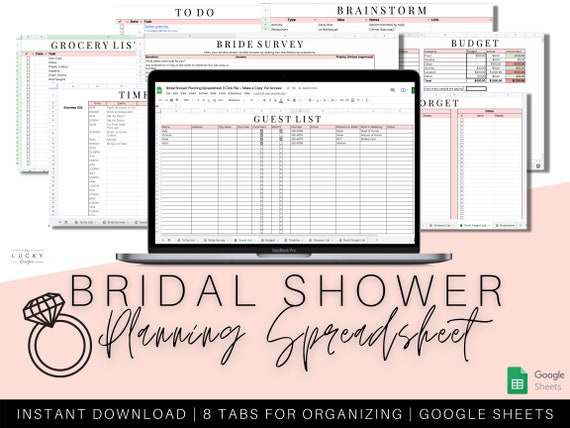
Task: Open the Format menu
Action: [x=202, y=93]
